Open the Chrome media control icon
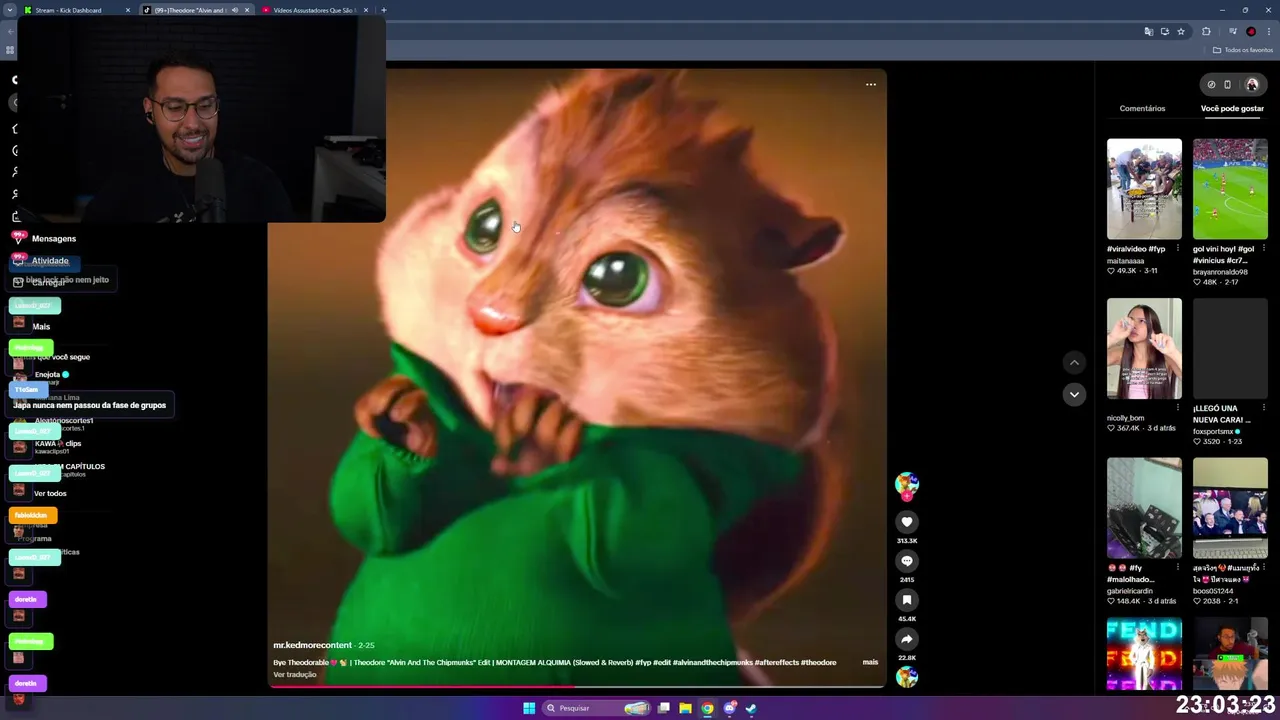This screenshot has height=720, width=1280. click(1232, 31)
